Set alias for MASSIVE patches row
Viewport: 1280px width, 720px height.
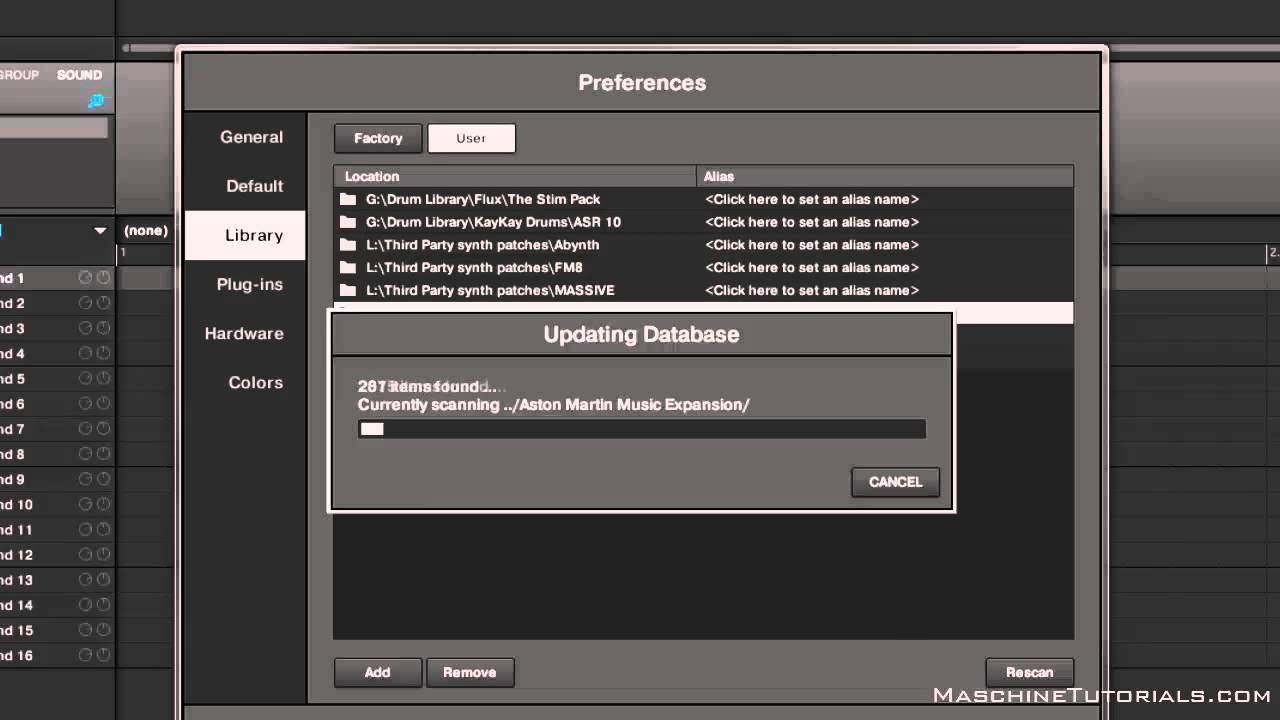click(812, 291)
